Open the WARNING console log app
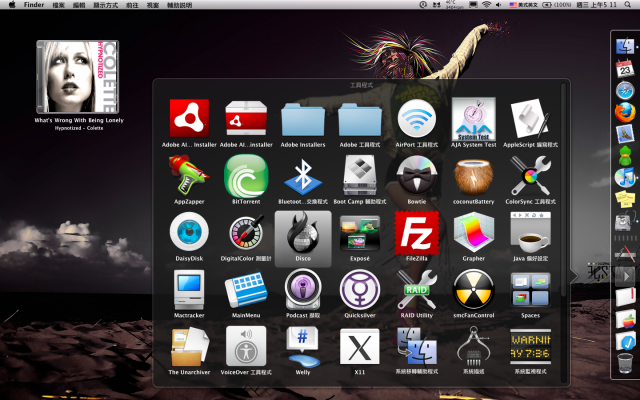 [530, 346]
